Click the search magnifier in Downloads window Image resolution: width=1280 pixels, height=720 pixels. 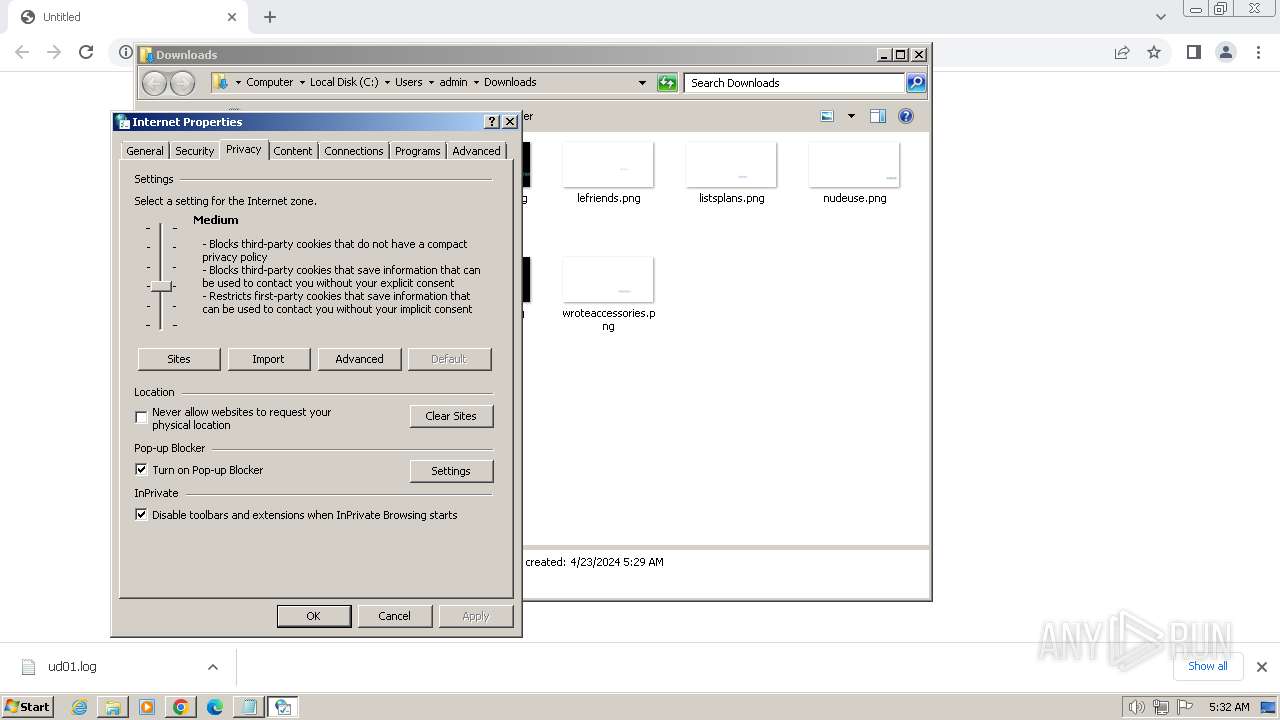click(916, 83)
